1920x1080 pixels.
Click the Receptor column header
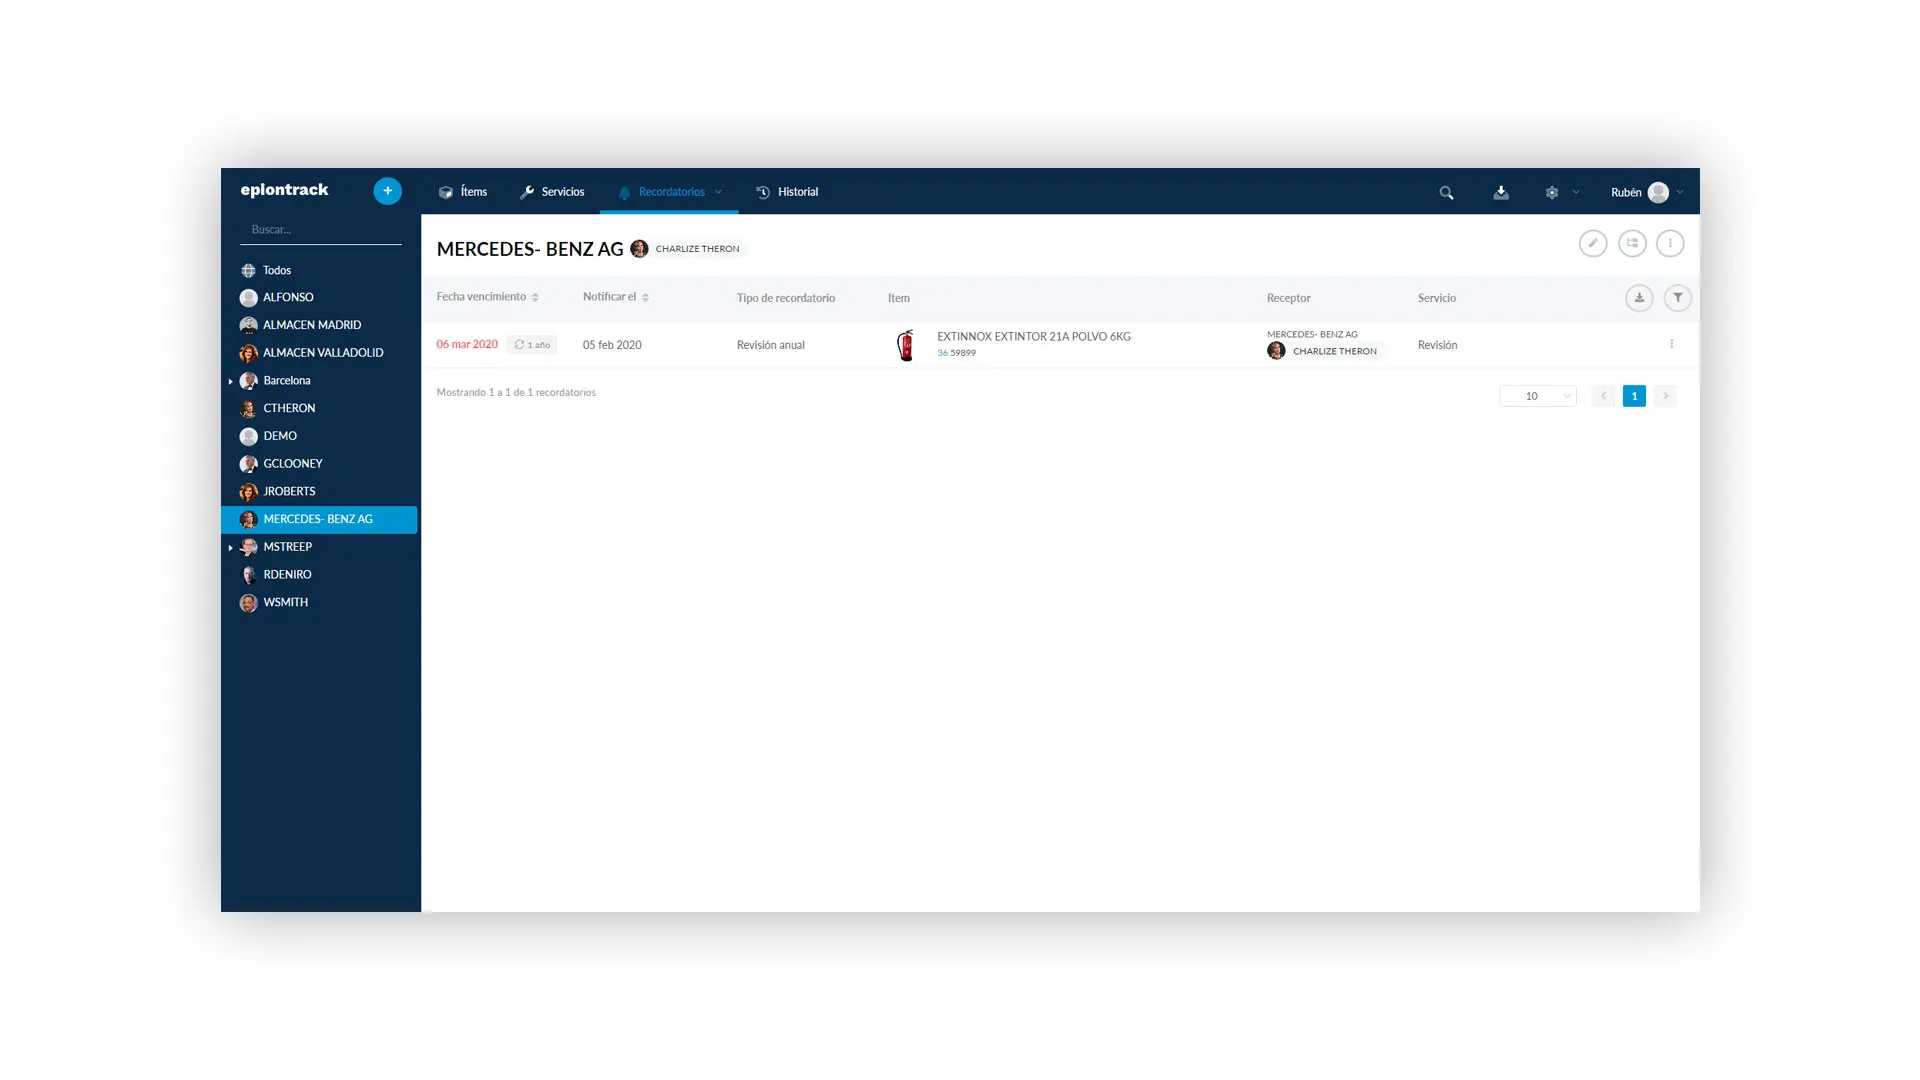[x=1288, y=298]
